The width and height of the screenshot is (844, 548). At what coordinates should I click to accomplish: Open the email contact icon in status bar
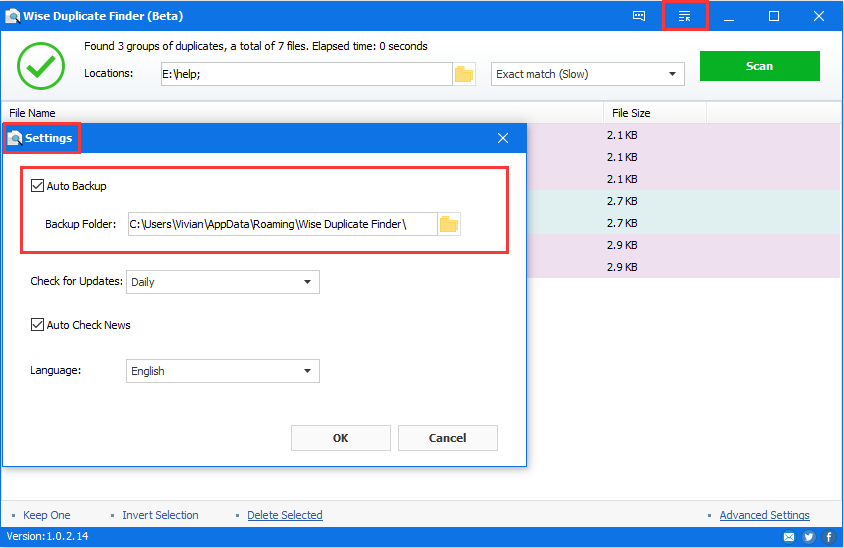(789, 537)
